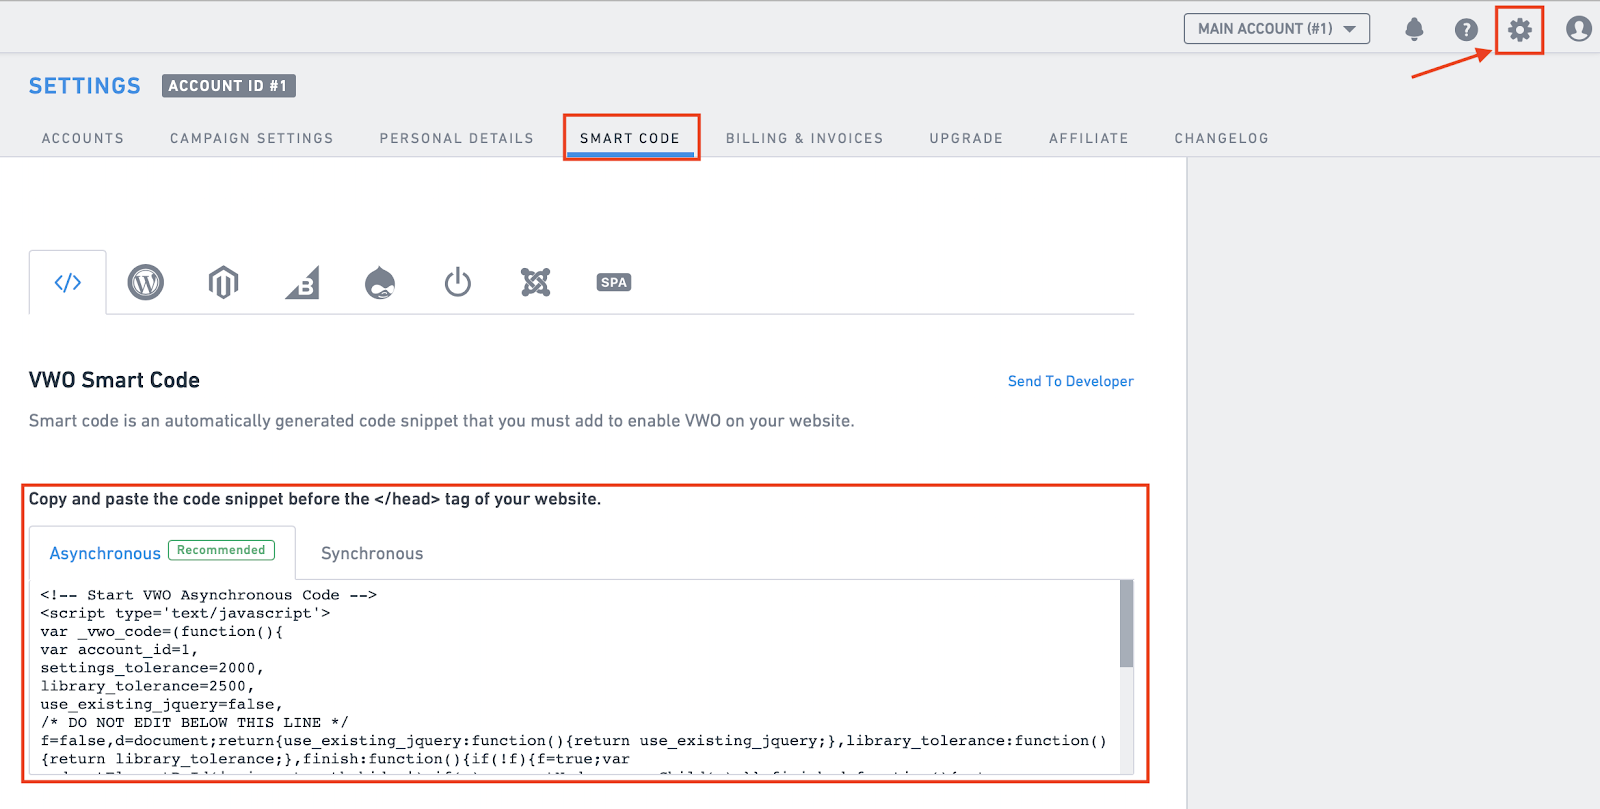Select the WordPress platform icon
The width and height of the screenshot is (1600, 809).
coord(146,283)
